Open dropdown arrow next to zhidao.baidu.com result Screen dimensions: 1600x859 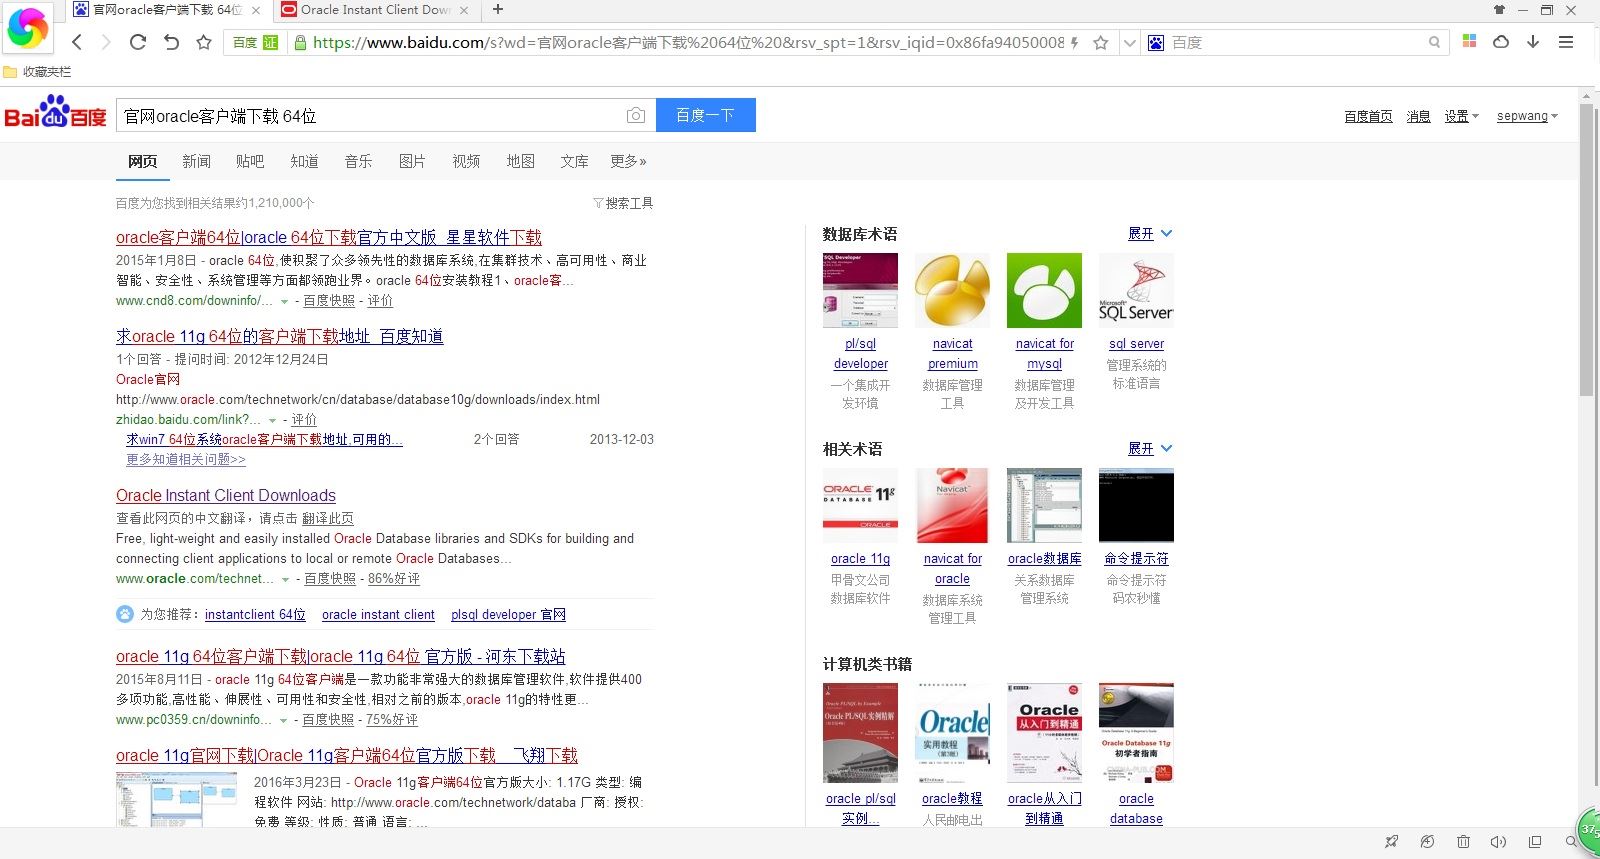(273, 420)
